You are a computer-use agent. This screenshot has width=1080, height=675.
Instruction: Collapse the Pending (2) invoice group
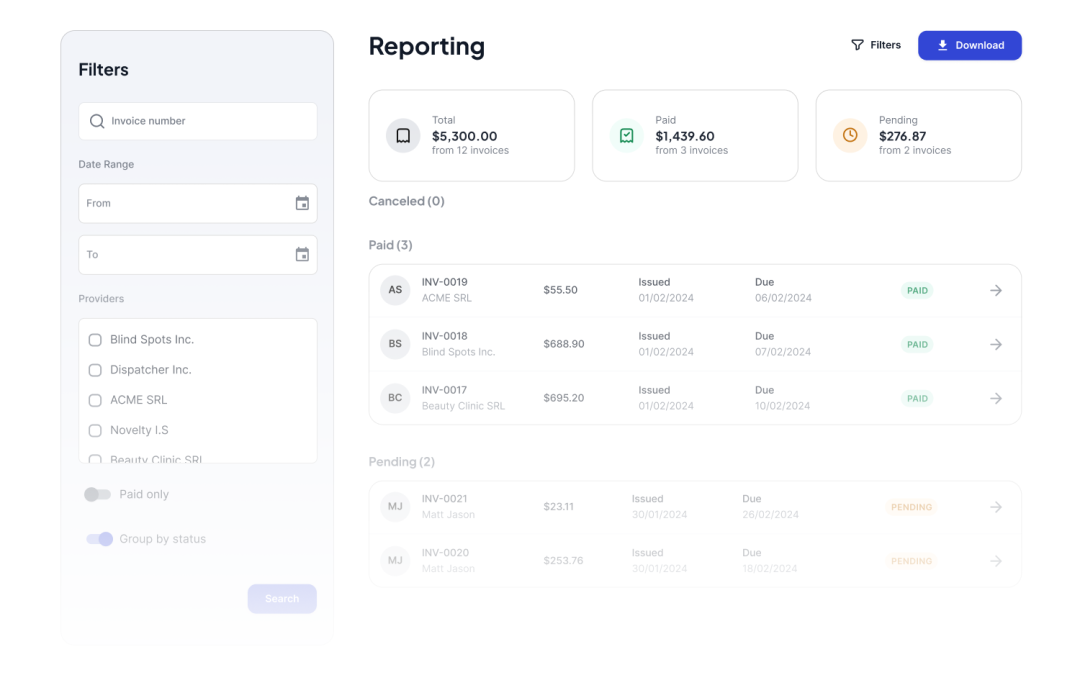click(401, 462)
